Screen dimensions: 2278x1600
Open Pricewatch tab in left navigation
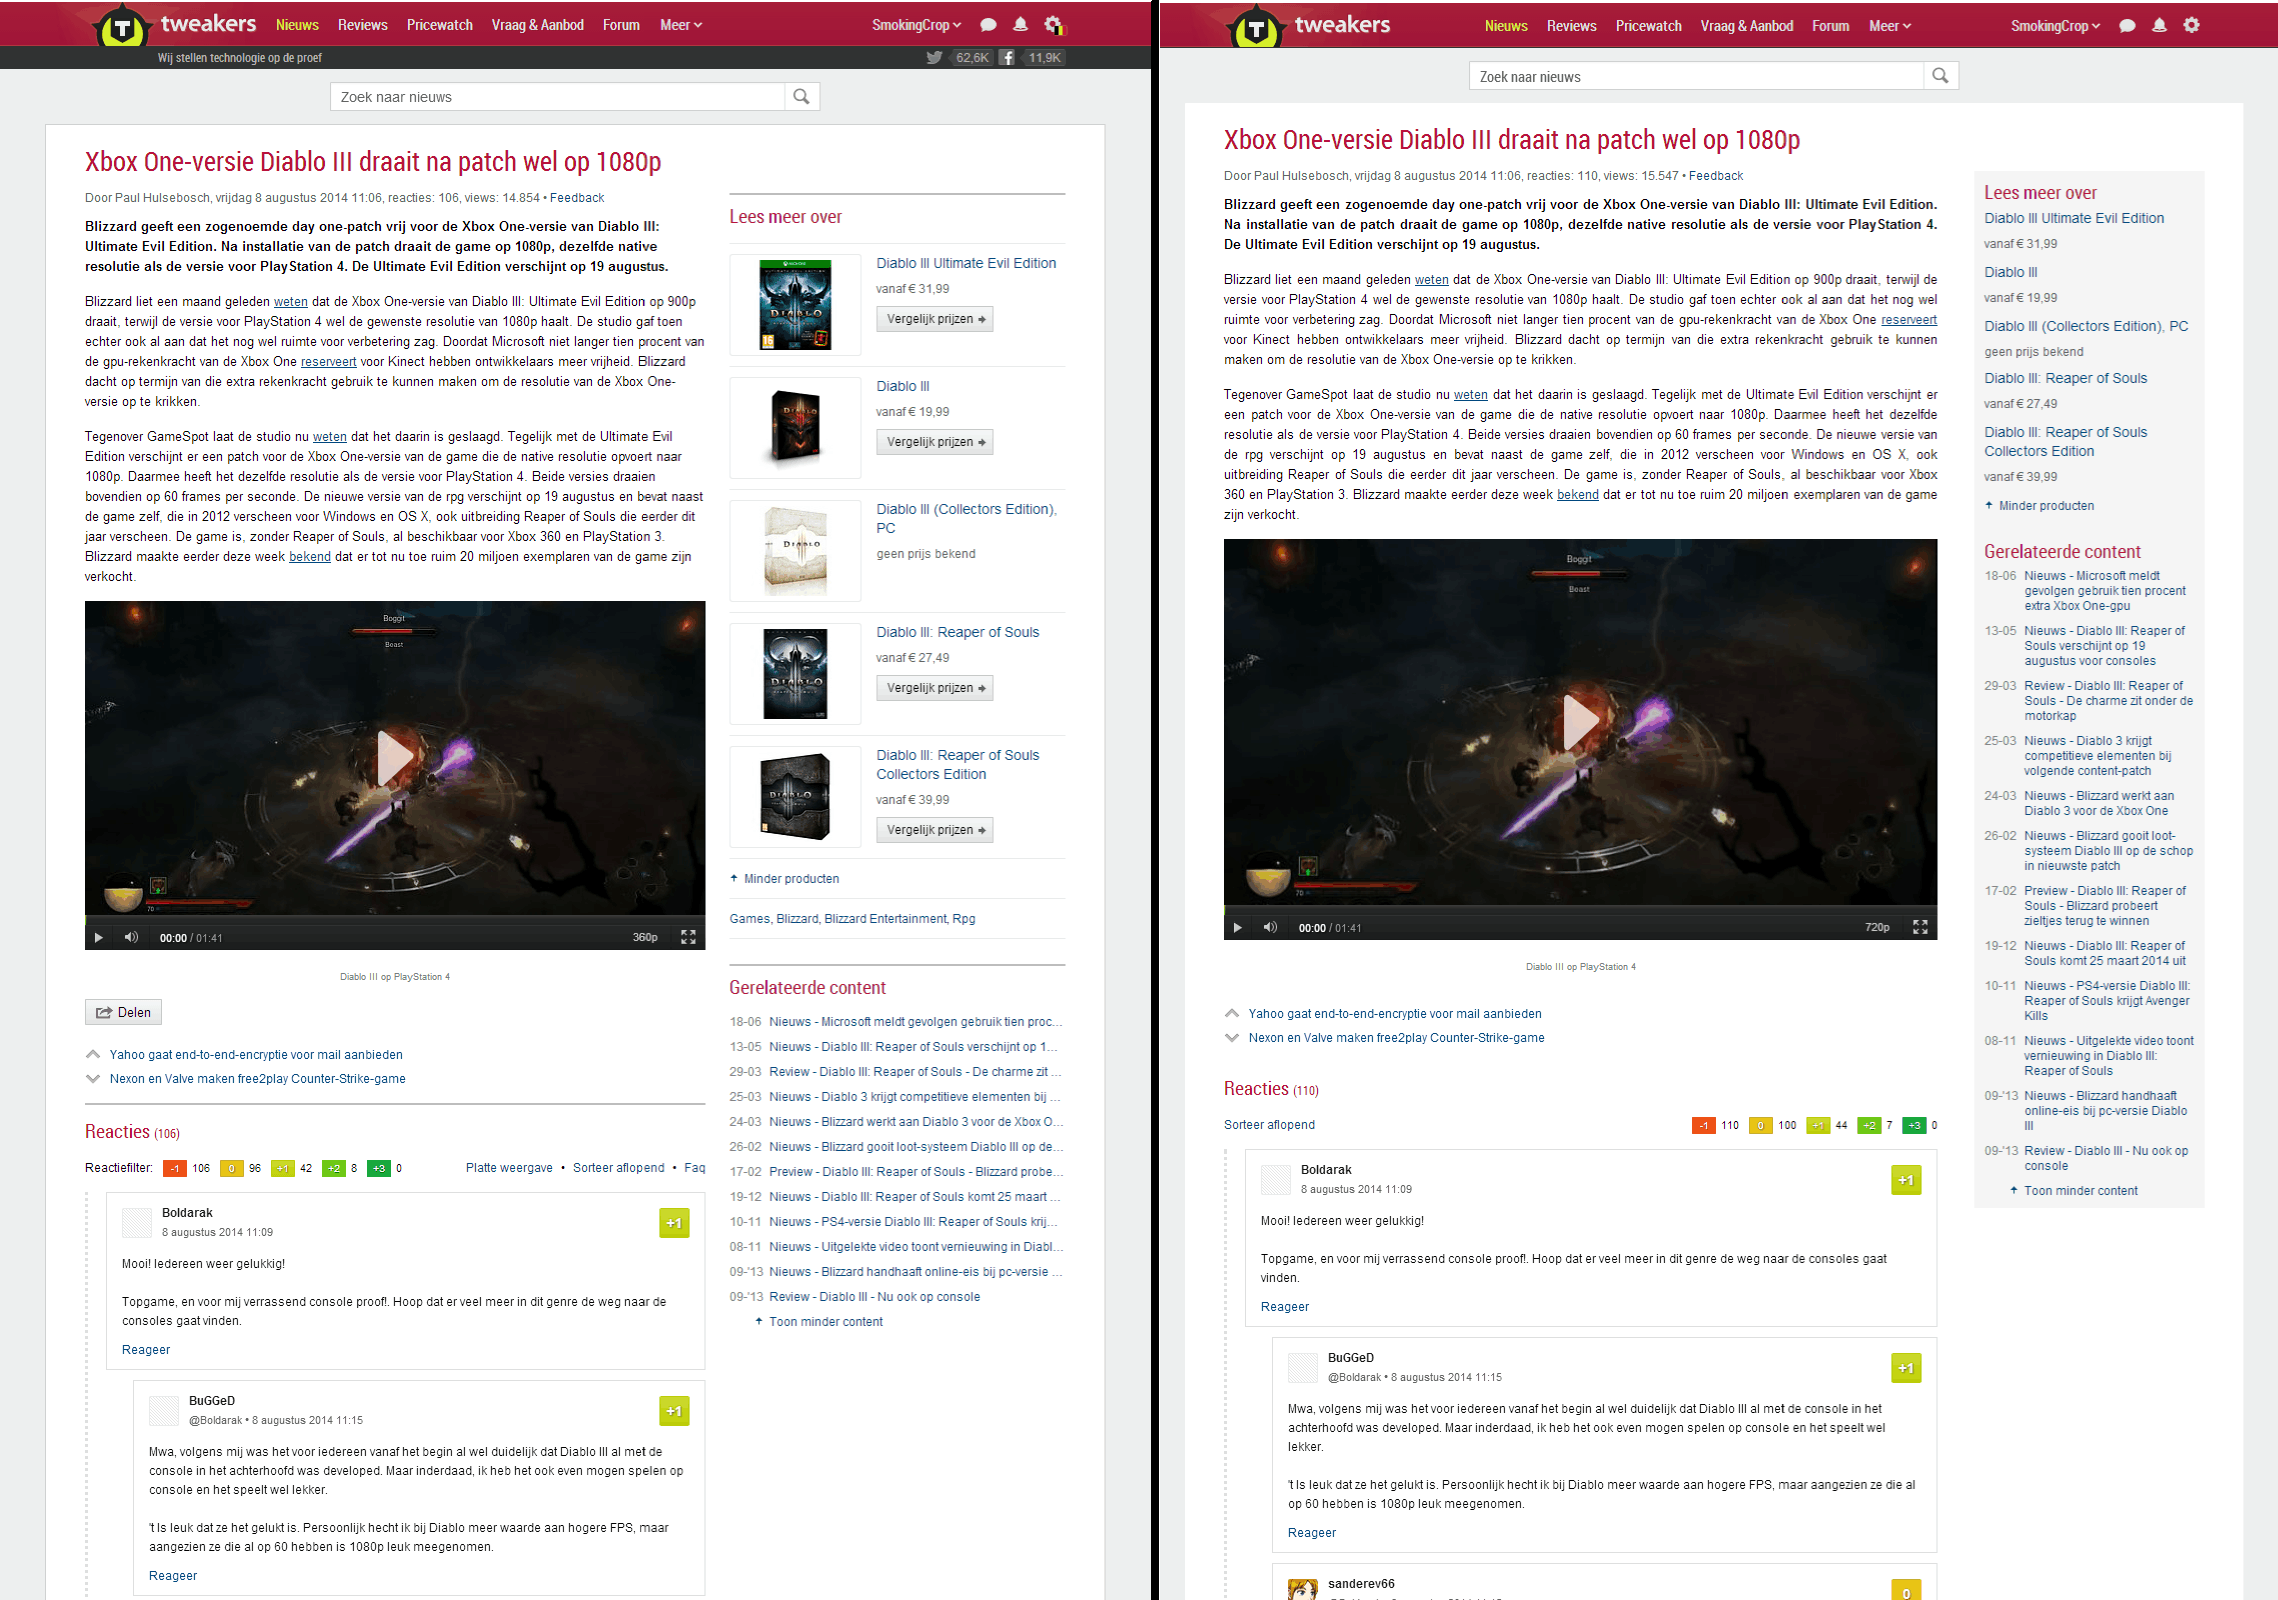tap(439, 25)
